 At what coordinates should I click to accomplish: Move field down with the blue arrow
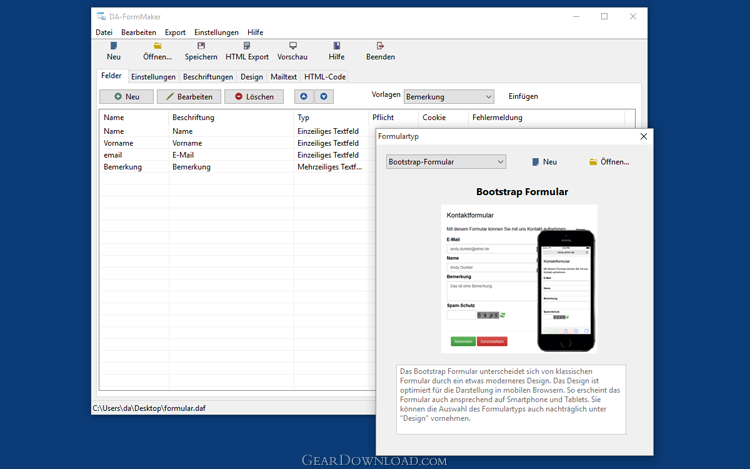click(x=324, y=97)
